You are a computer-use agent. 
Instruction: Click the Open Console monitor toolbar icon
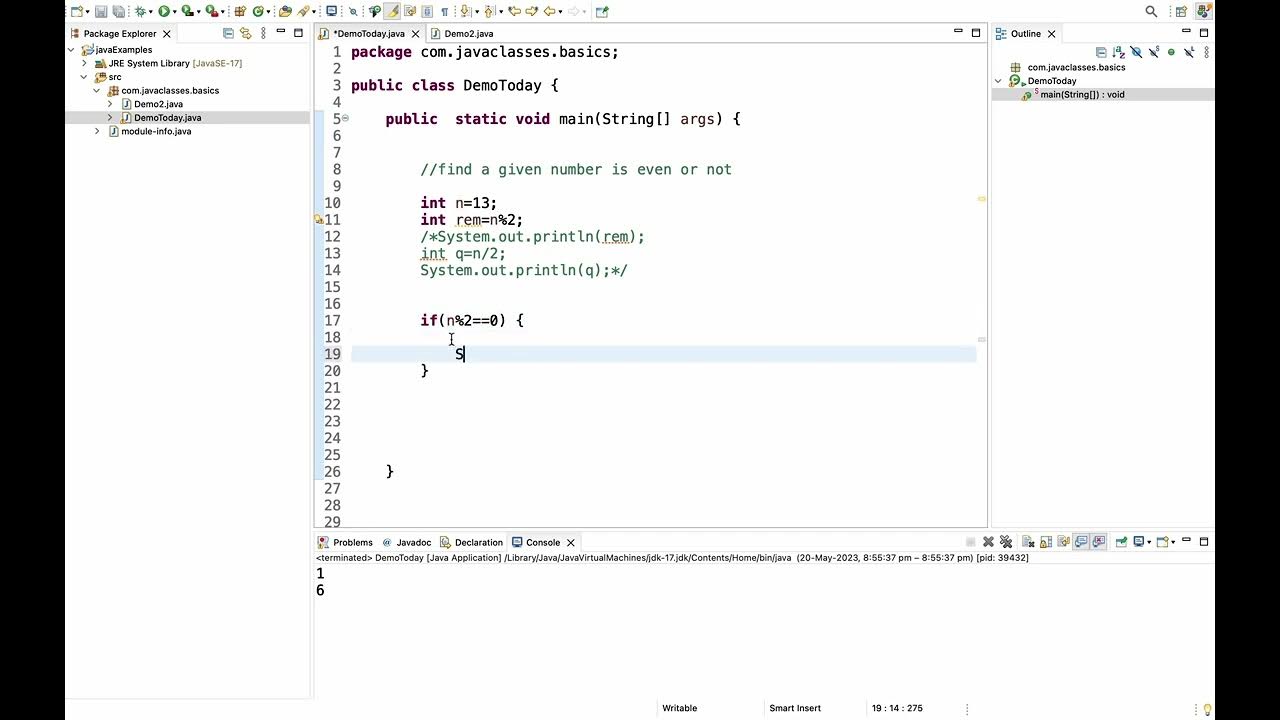(332, 11)
